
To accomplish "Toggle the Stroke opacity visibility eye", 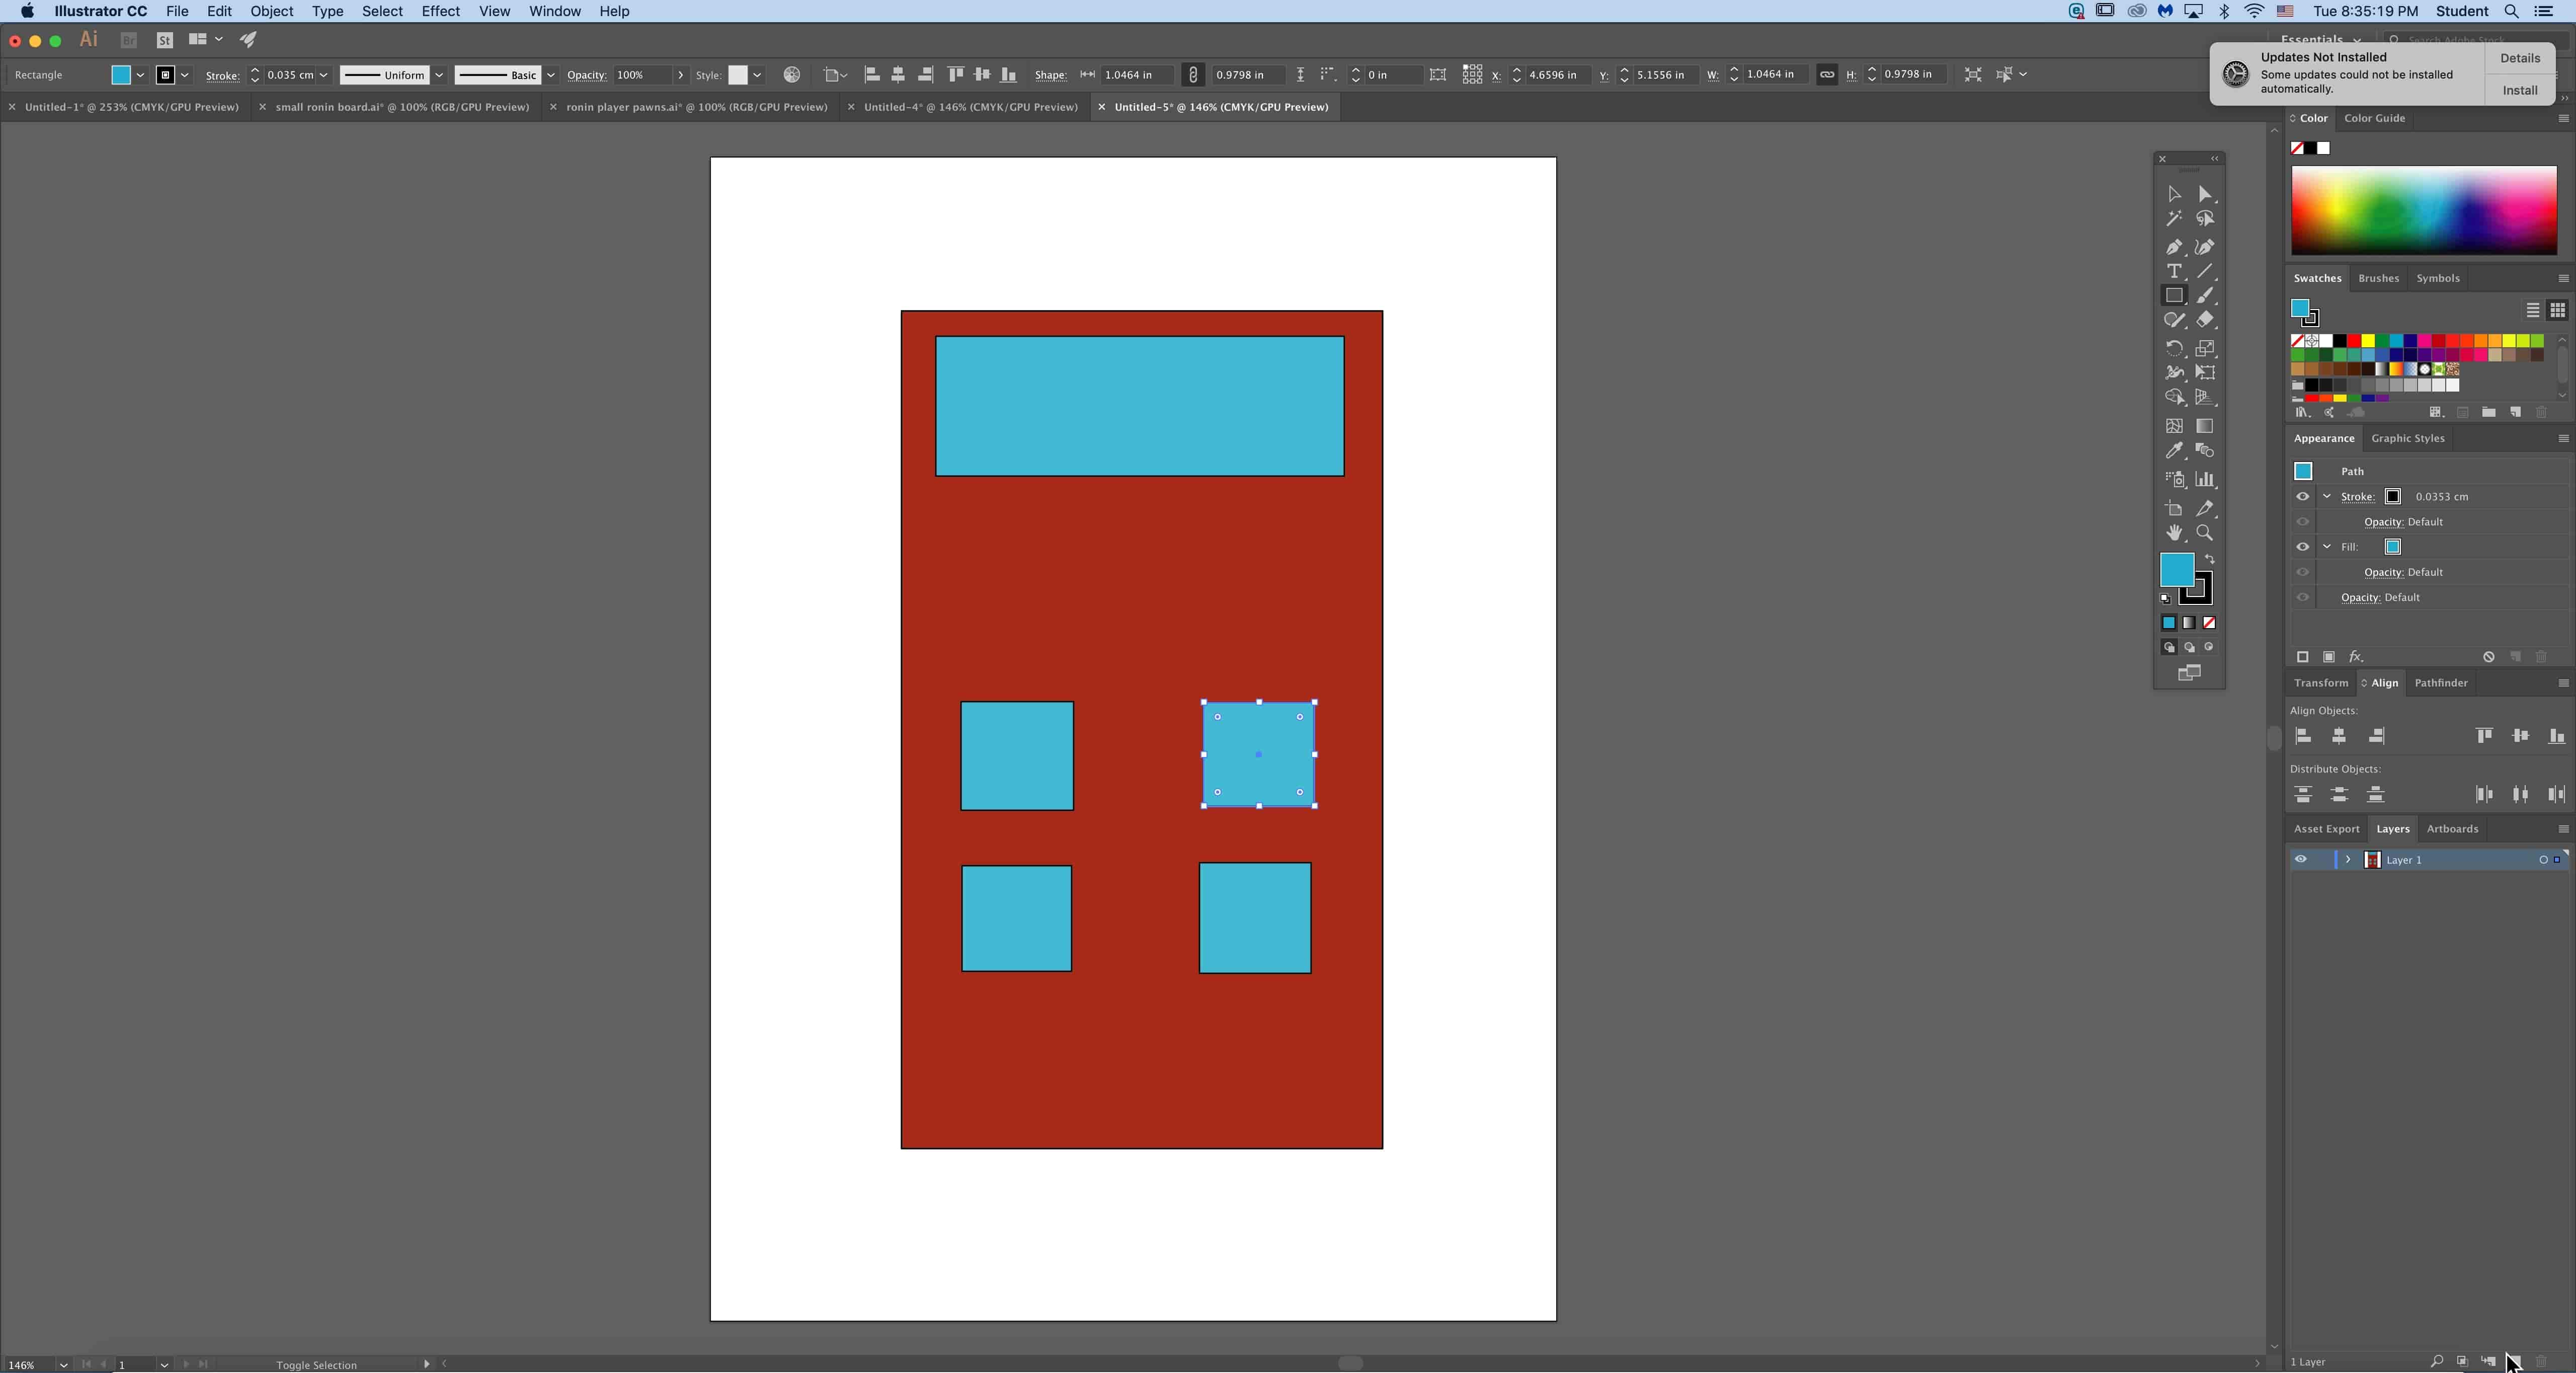I will pos(2303,522).
